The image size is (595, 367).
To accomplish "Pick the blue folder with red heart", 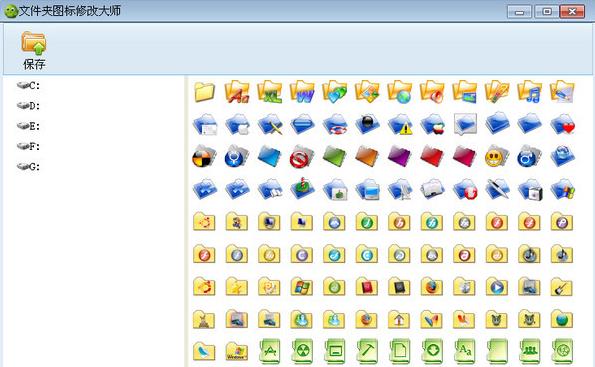I will coord(563,124).
